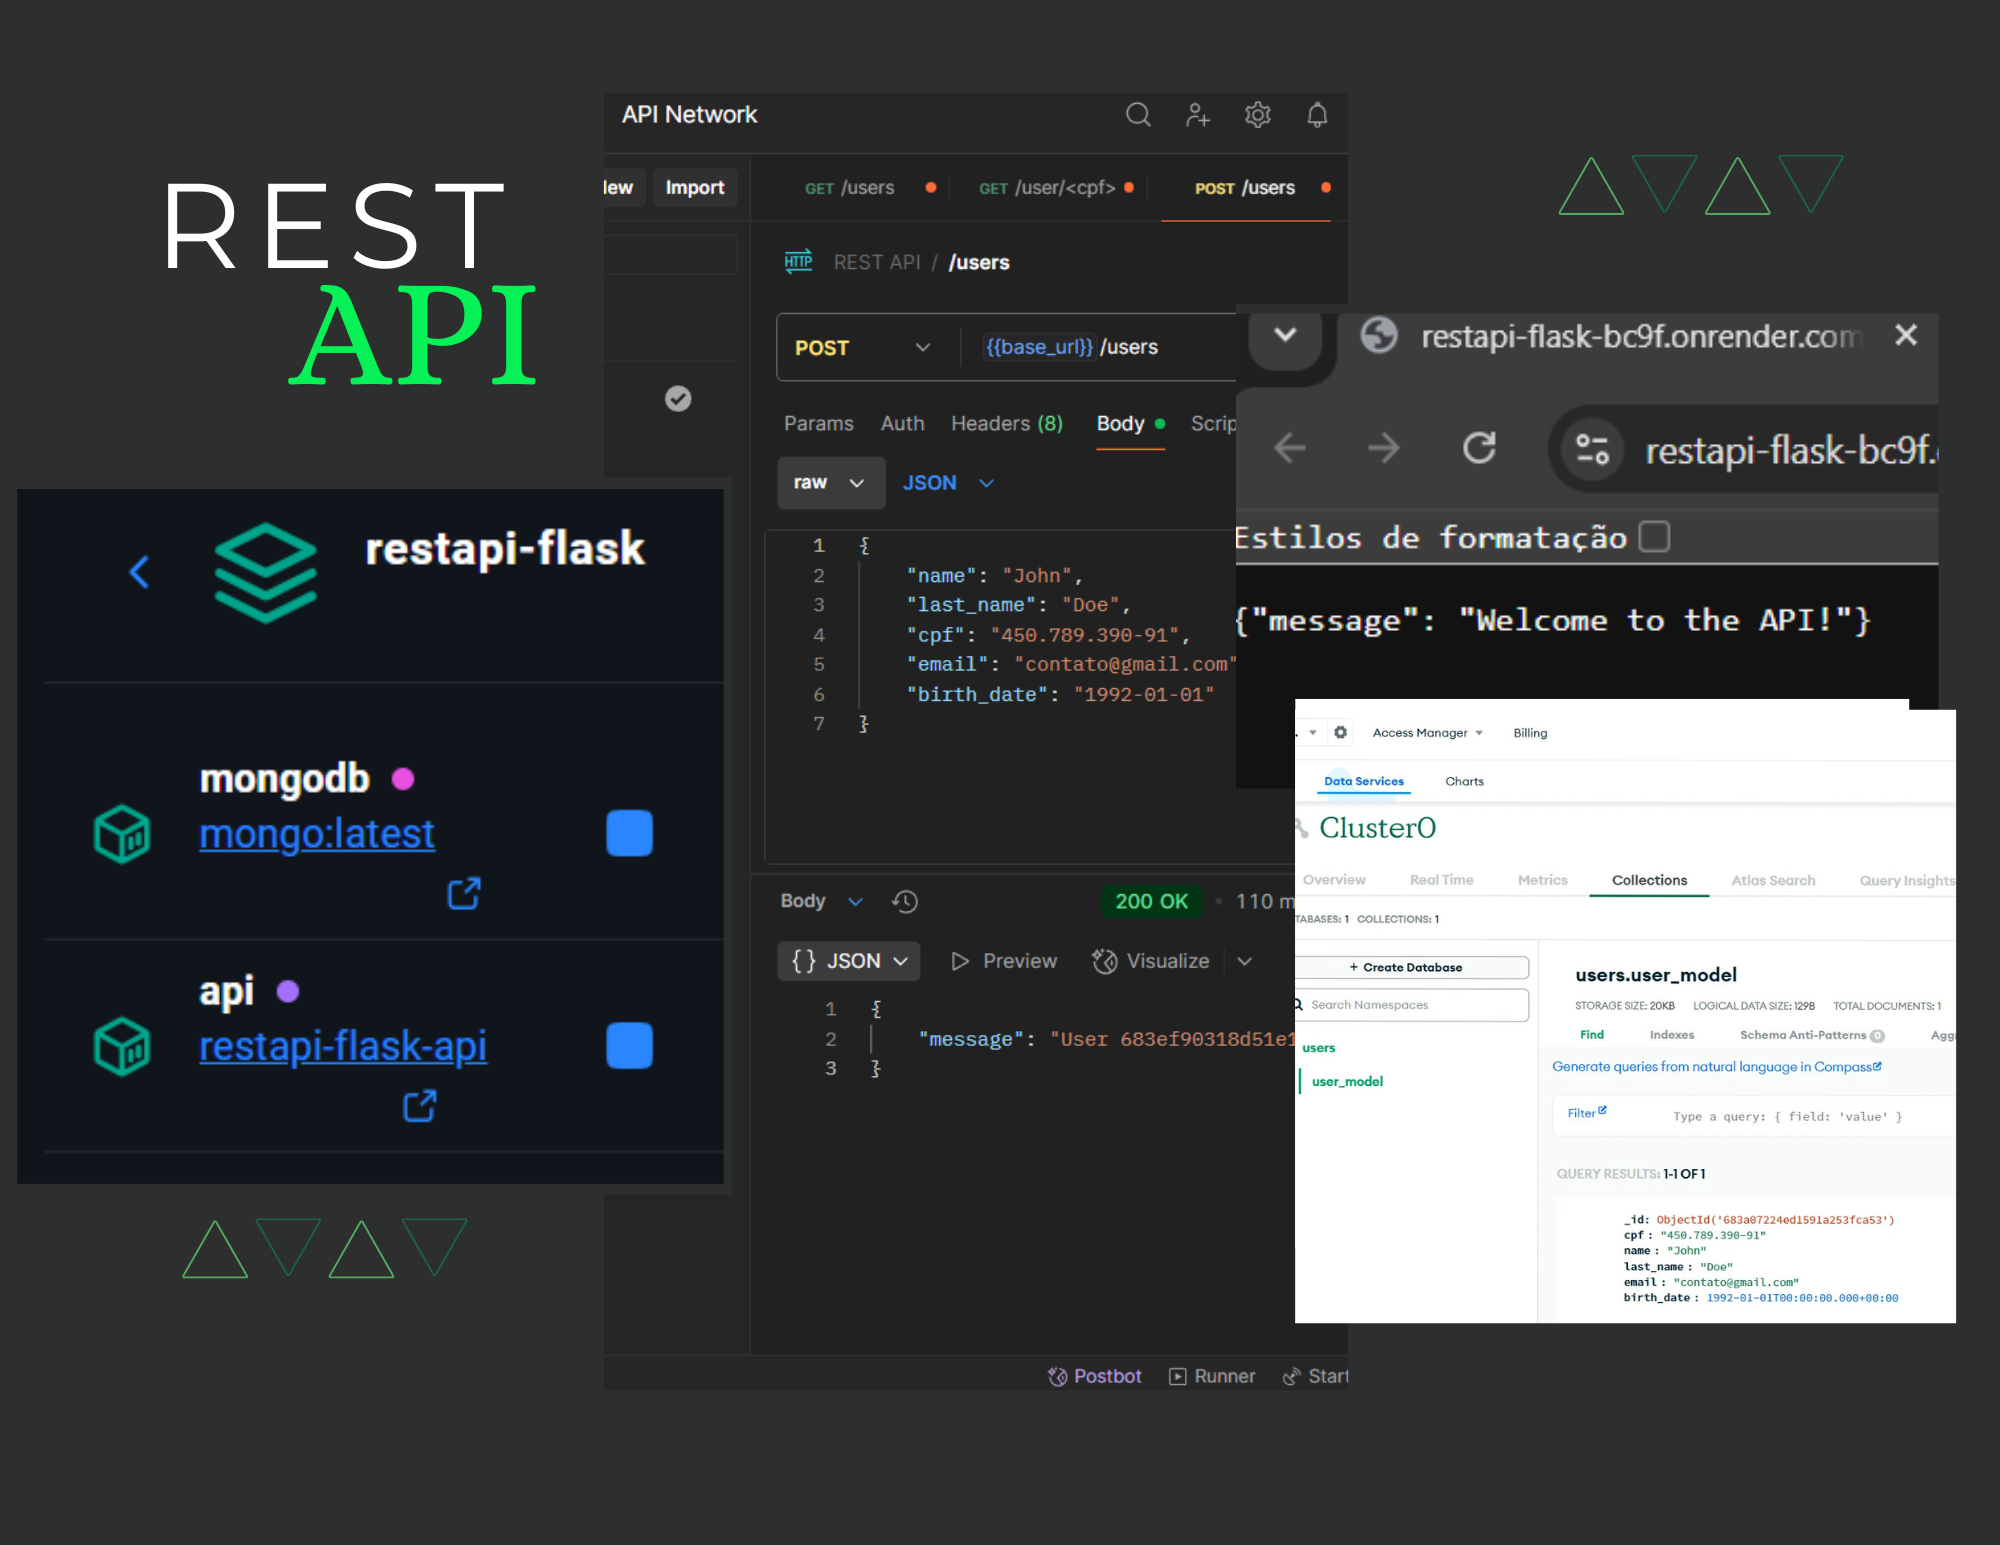Reload the restapi-flask browser page

click(x=1479, y=447)
